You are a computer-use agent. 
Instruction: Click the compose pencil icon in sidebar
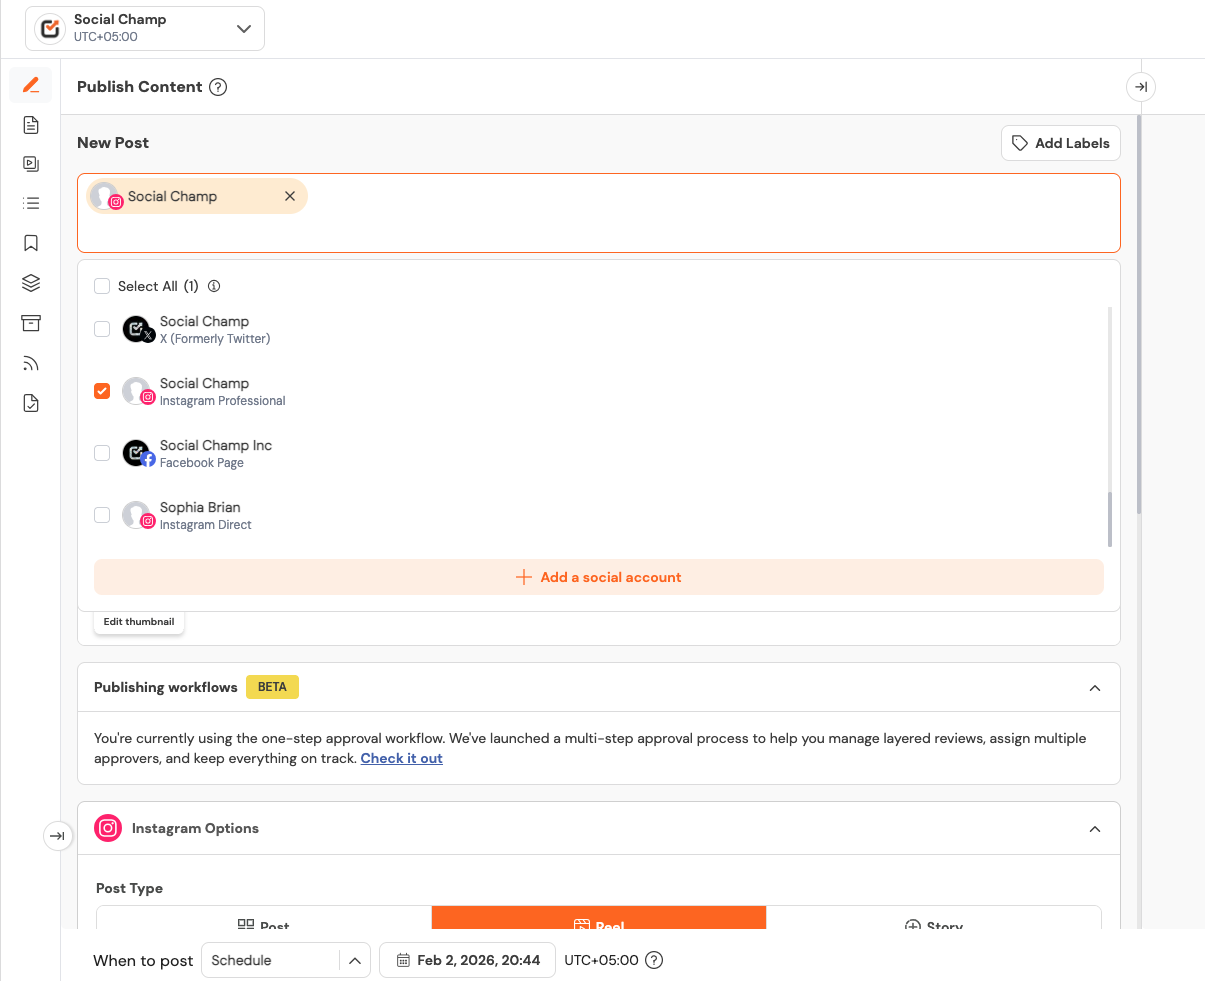[x=31, y=86]
